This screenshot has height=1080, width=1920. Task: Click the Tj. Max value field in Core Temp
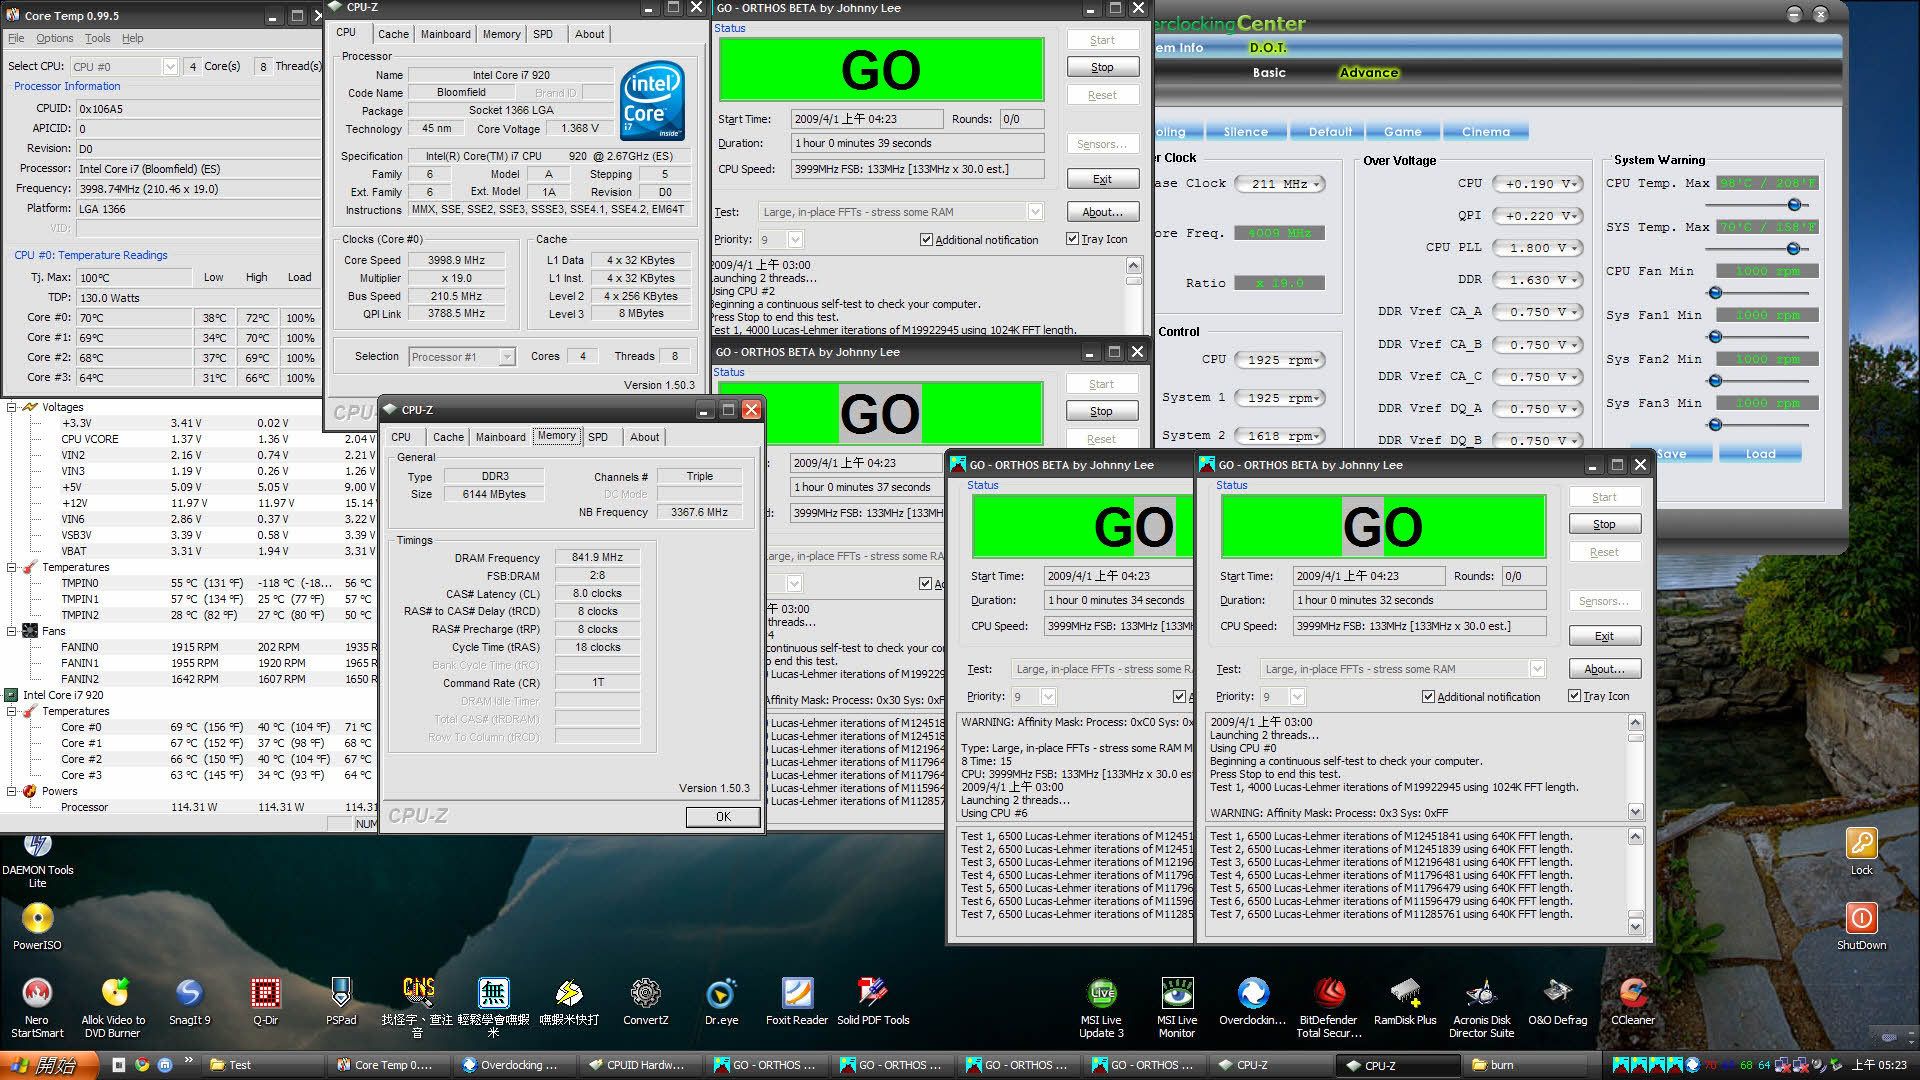133,278
